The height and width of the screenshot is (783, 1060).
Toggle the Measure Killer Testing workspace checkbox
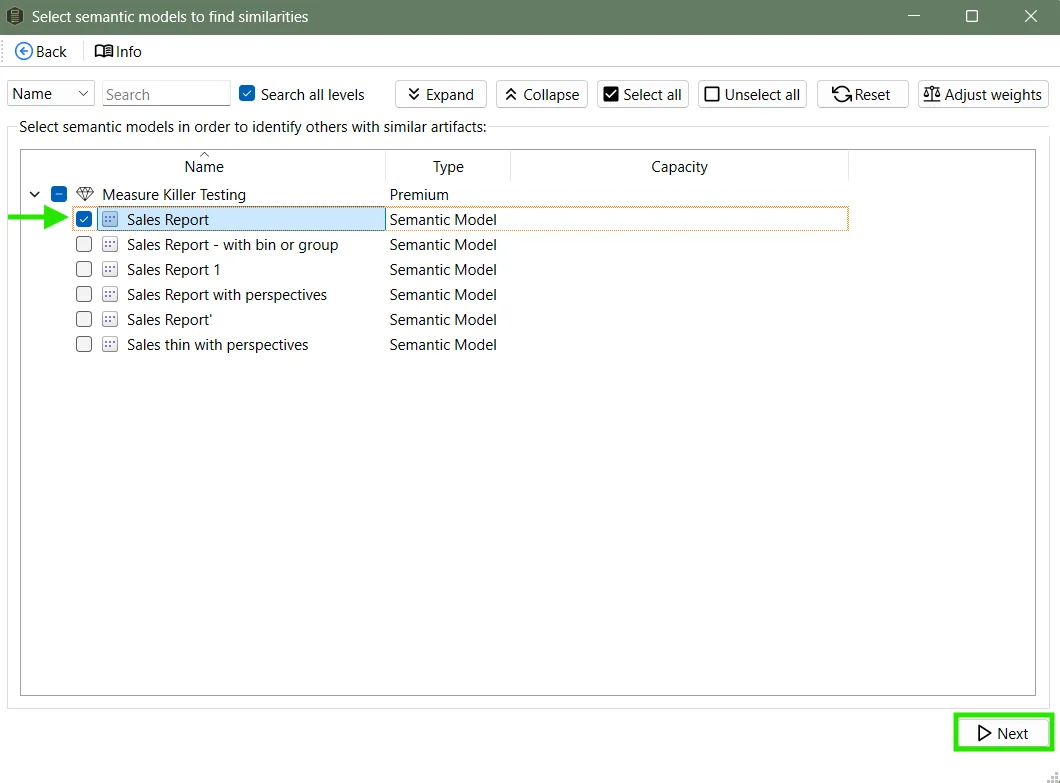(59, 194)
